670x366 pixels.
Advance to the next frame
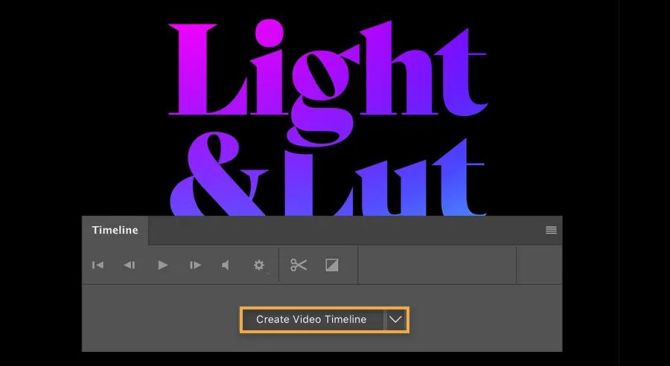(x=195, y=265)
